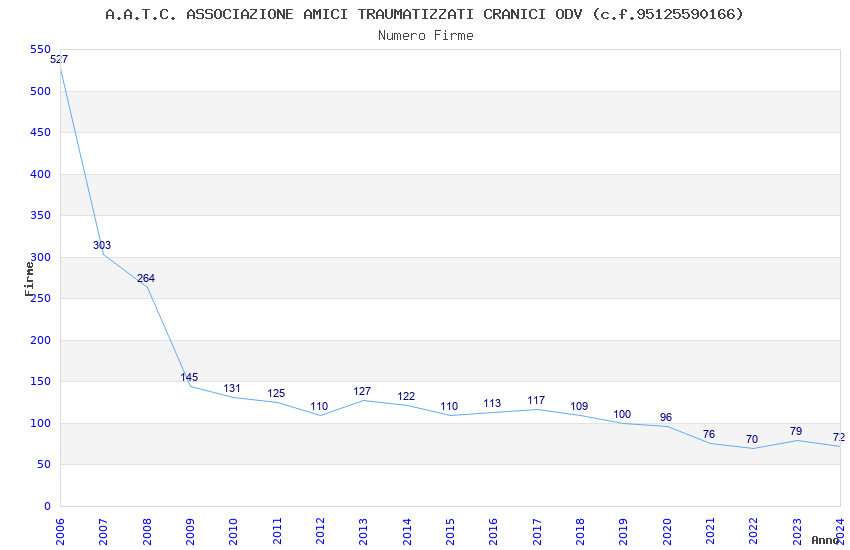Click the x-axis year label 2014

[407, 531]
